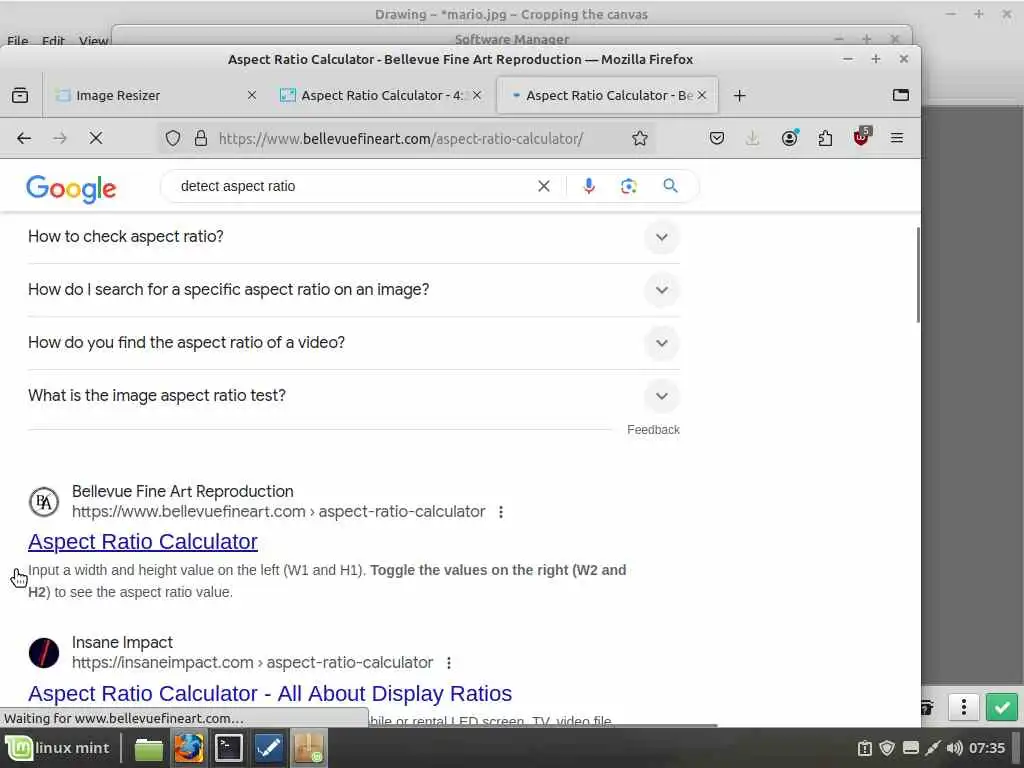The width and height of the screenshot is (1024, 768).
Task: Click the 07:35 clock in panel
Action: click(987, 748)
